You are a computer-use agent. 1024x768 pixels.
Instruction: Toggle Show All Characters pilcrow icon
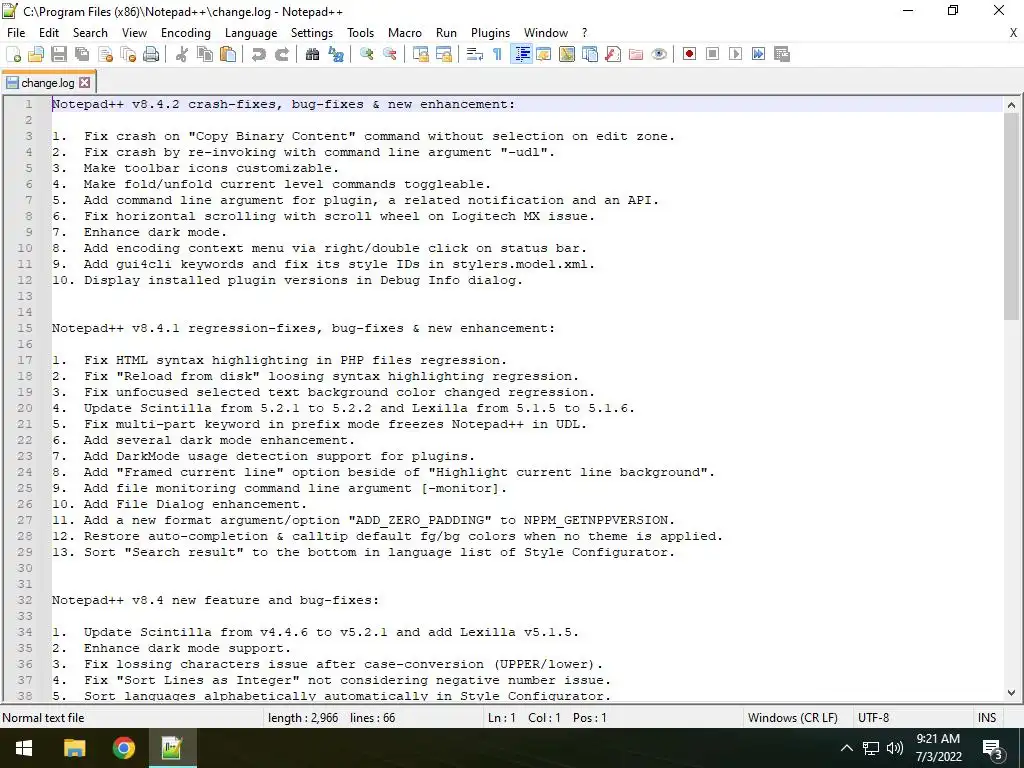point(498,54)
